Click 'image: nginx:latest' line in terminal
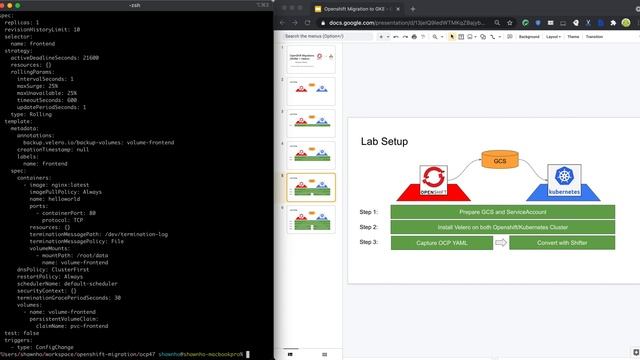640x360 pixels. pos(59,185)
